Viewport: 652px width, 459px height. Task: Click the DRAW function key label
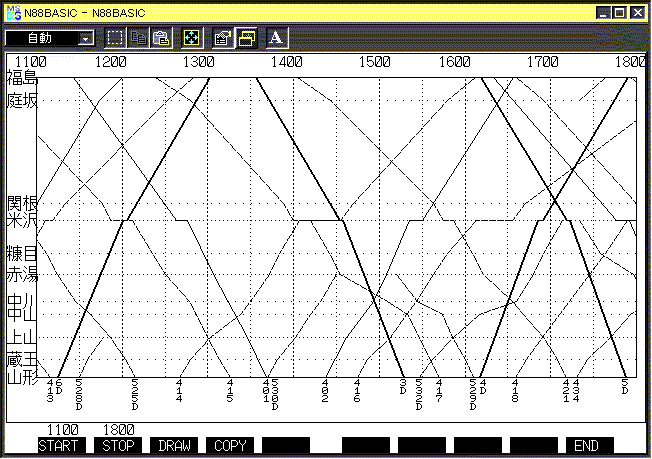(174, 445)
